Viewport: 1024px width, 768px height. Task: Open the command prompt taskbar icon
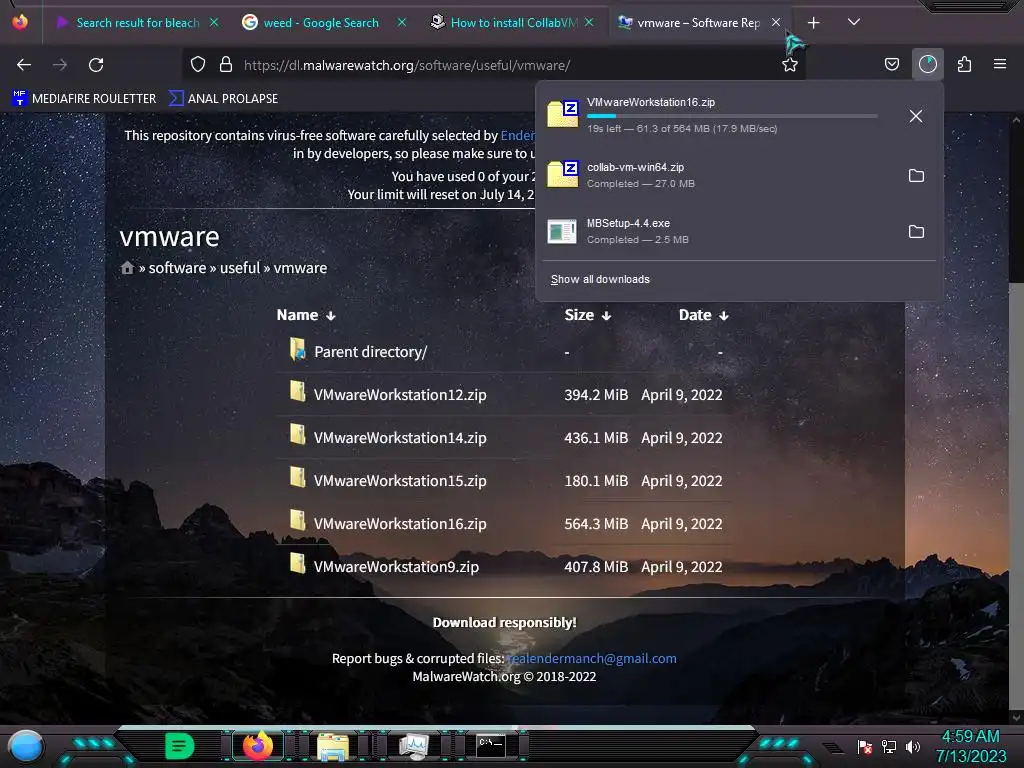coord(490,745)
